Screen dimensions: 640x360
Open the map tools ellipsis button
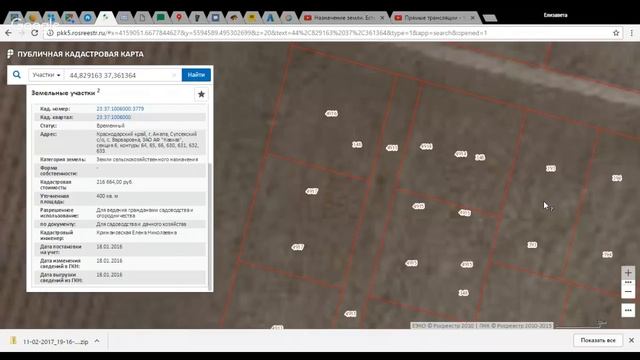coord(628,310)
